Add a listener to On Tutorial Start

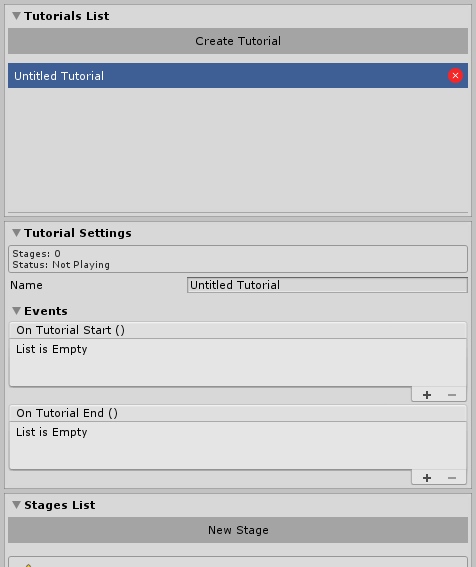[x=427, y=395]
